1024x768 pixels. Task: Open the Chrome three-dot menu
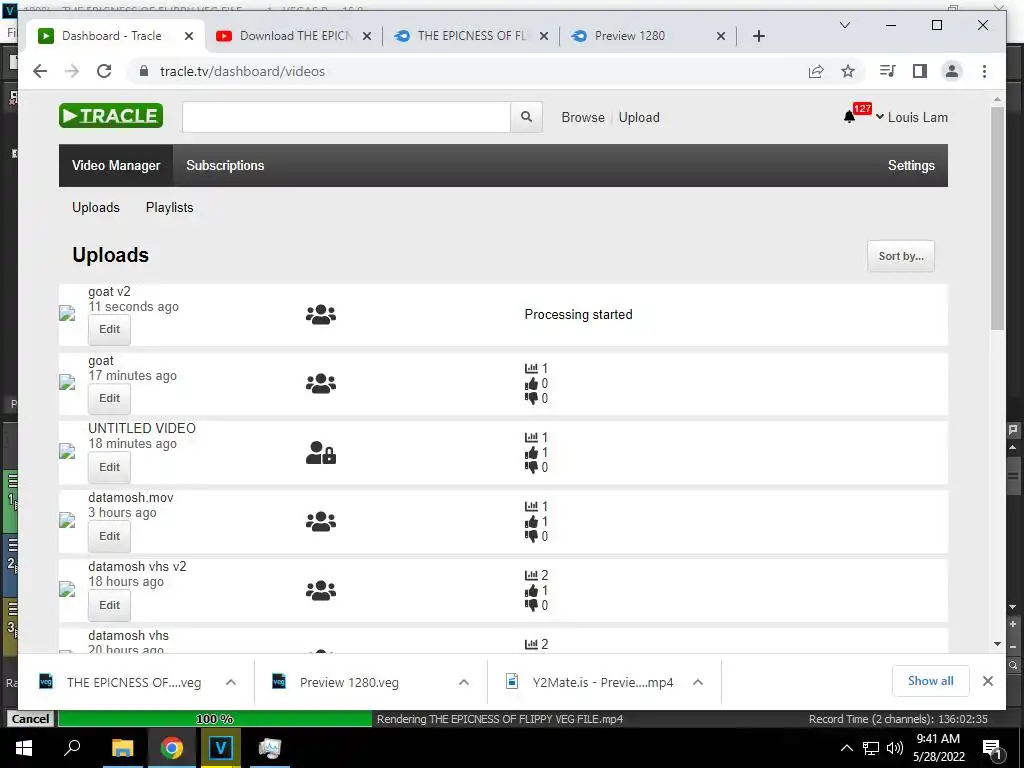pos(984,71)
